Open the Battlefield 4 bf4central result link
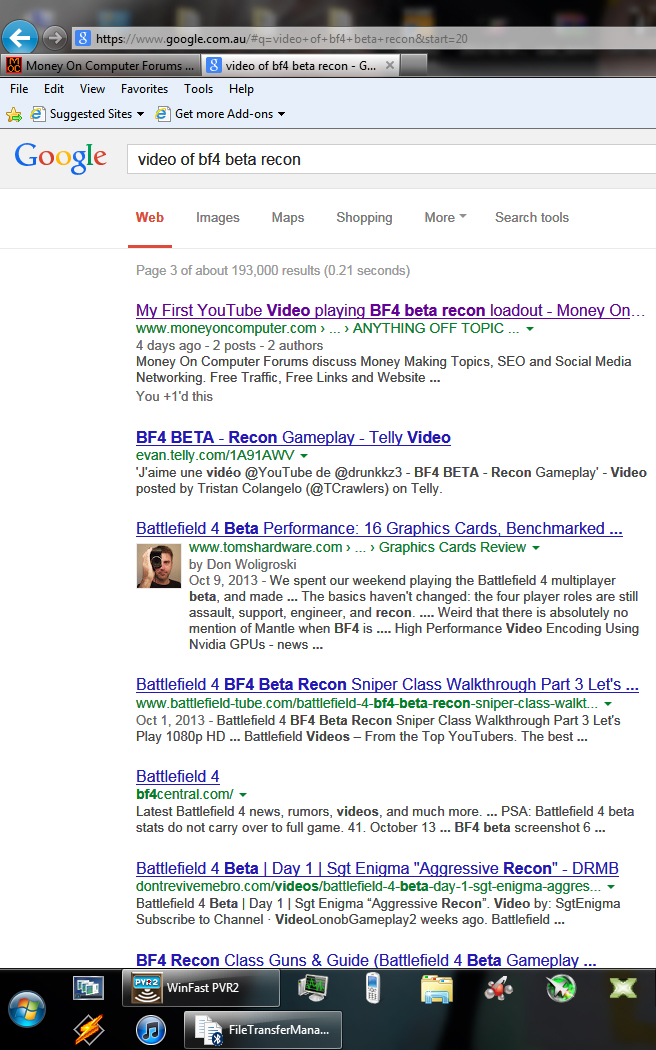Screen dimensions: 656x1050 click(177, 776)
